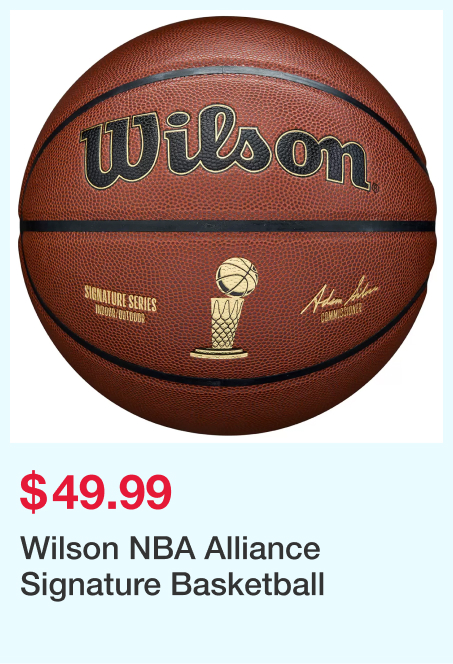Click the light blue card background below title
The height and width of the screenshot is (664, 453).
tap(226, 633)
